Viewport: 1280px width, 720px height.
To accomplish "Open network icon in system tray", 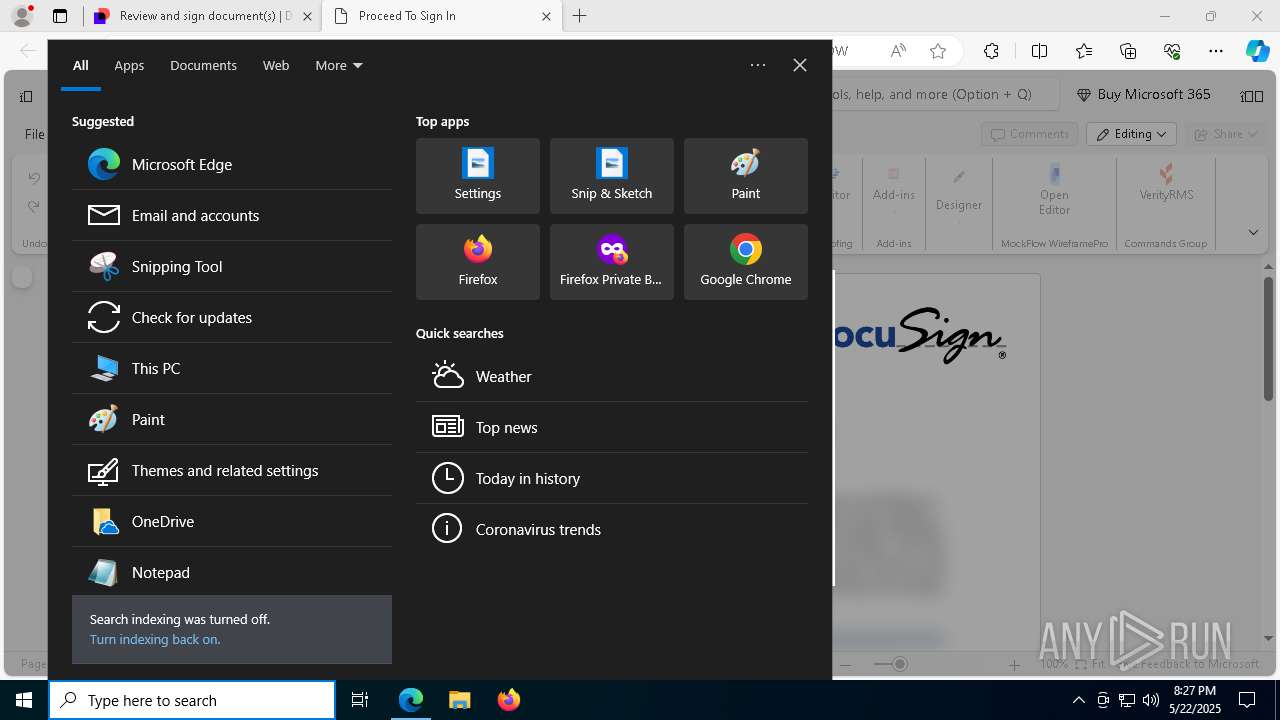I will coord(1127,700).
